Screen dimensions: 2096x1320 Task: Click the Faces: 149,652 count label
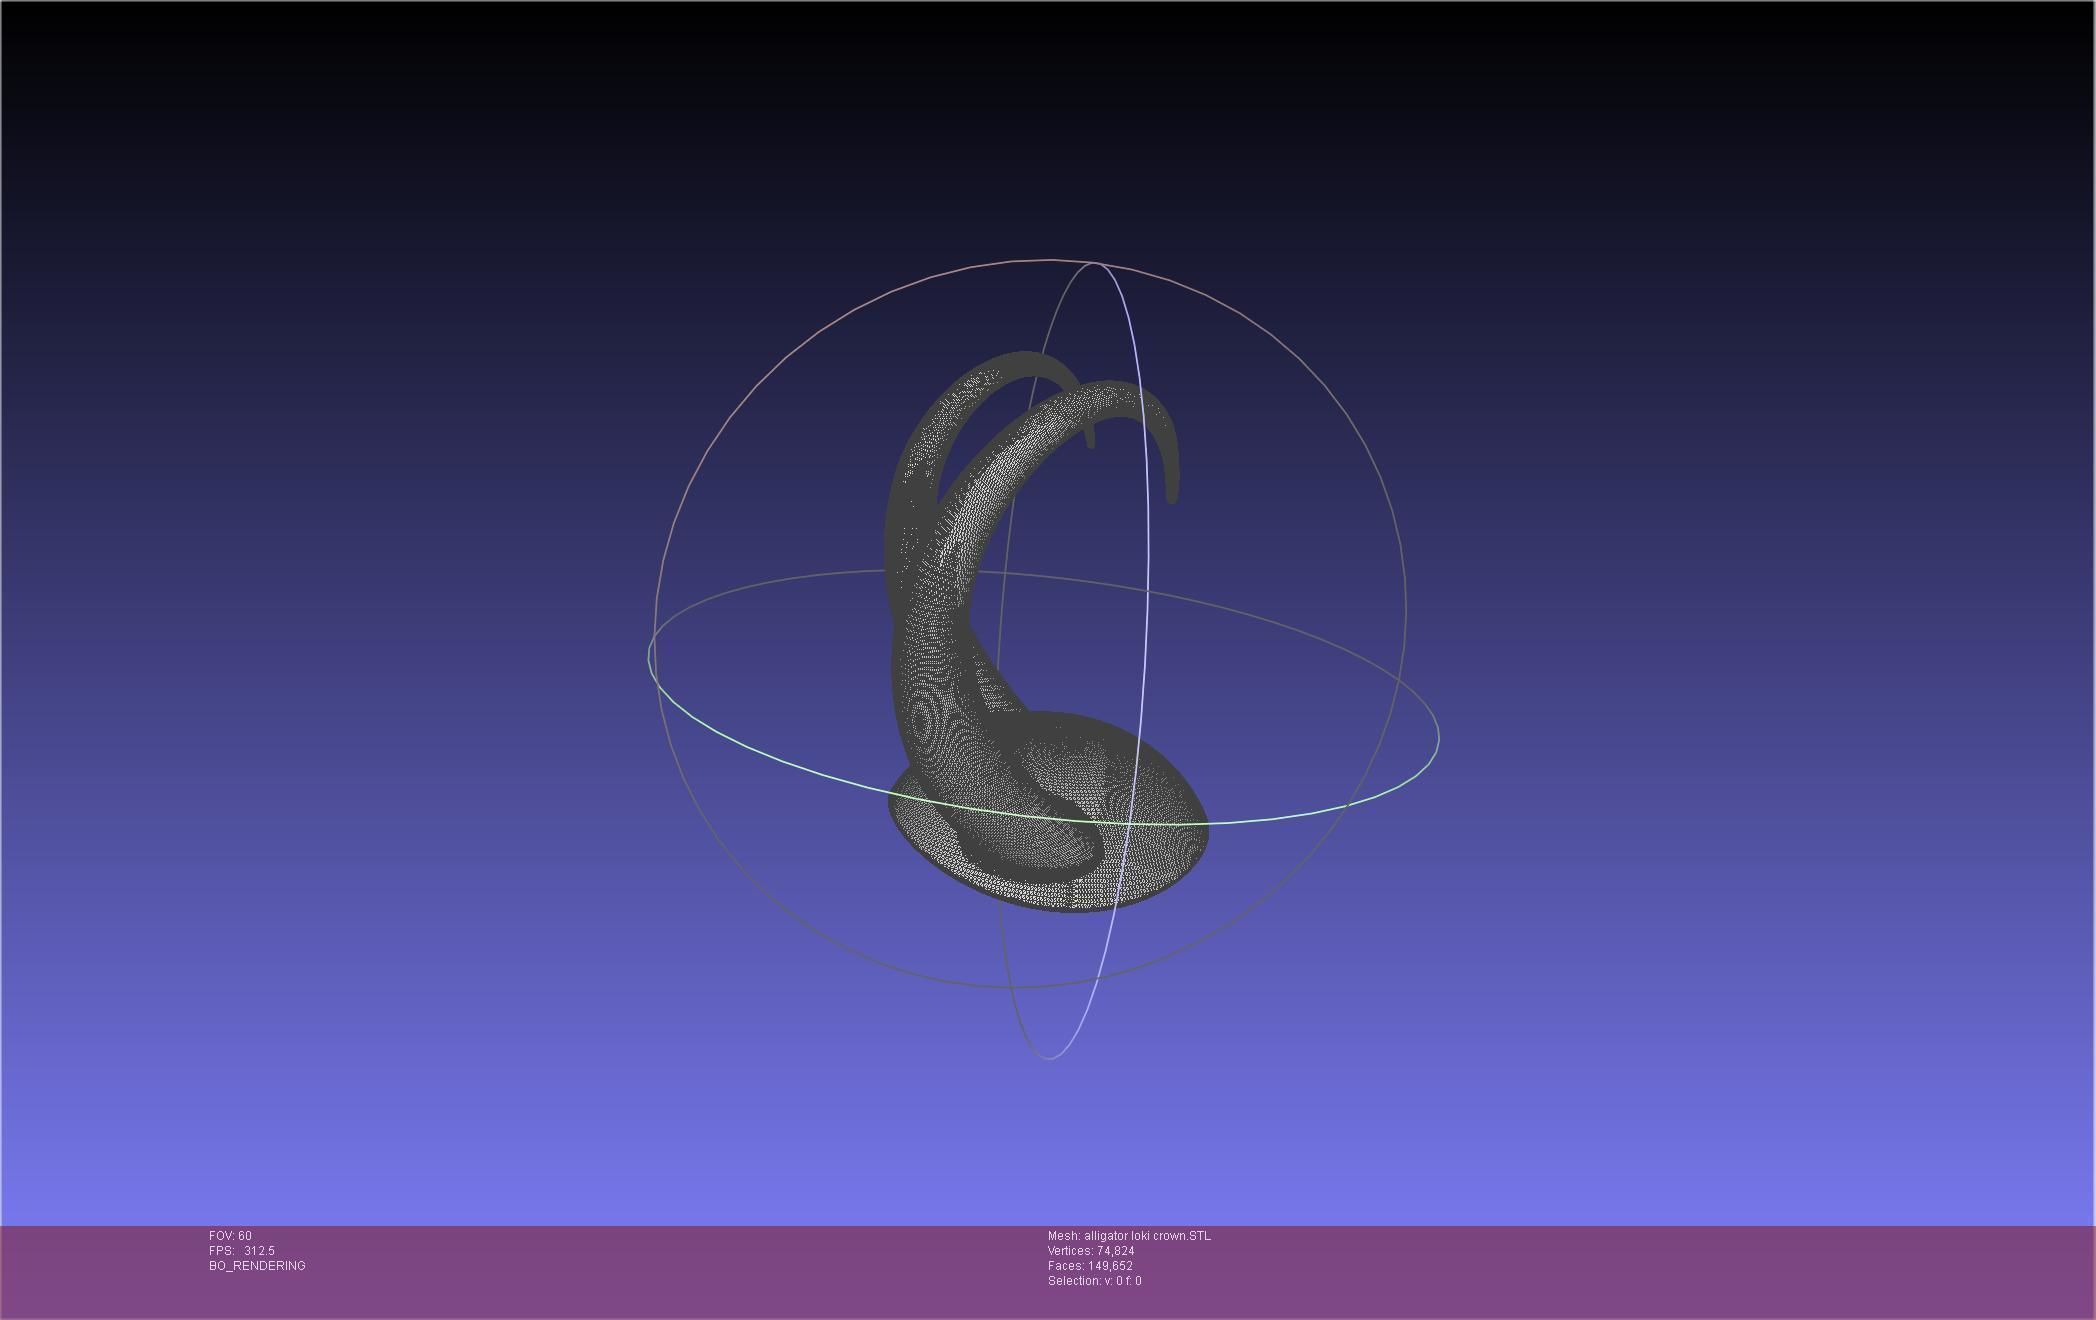(x=1090, y=1266)
